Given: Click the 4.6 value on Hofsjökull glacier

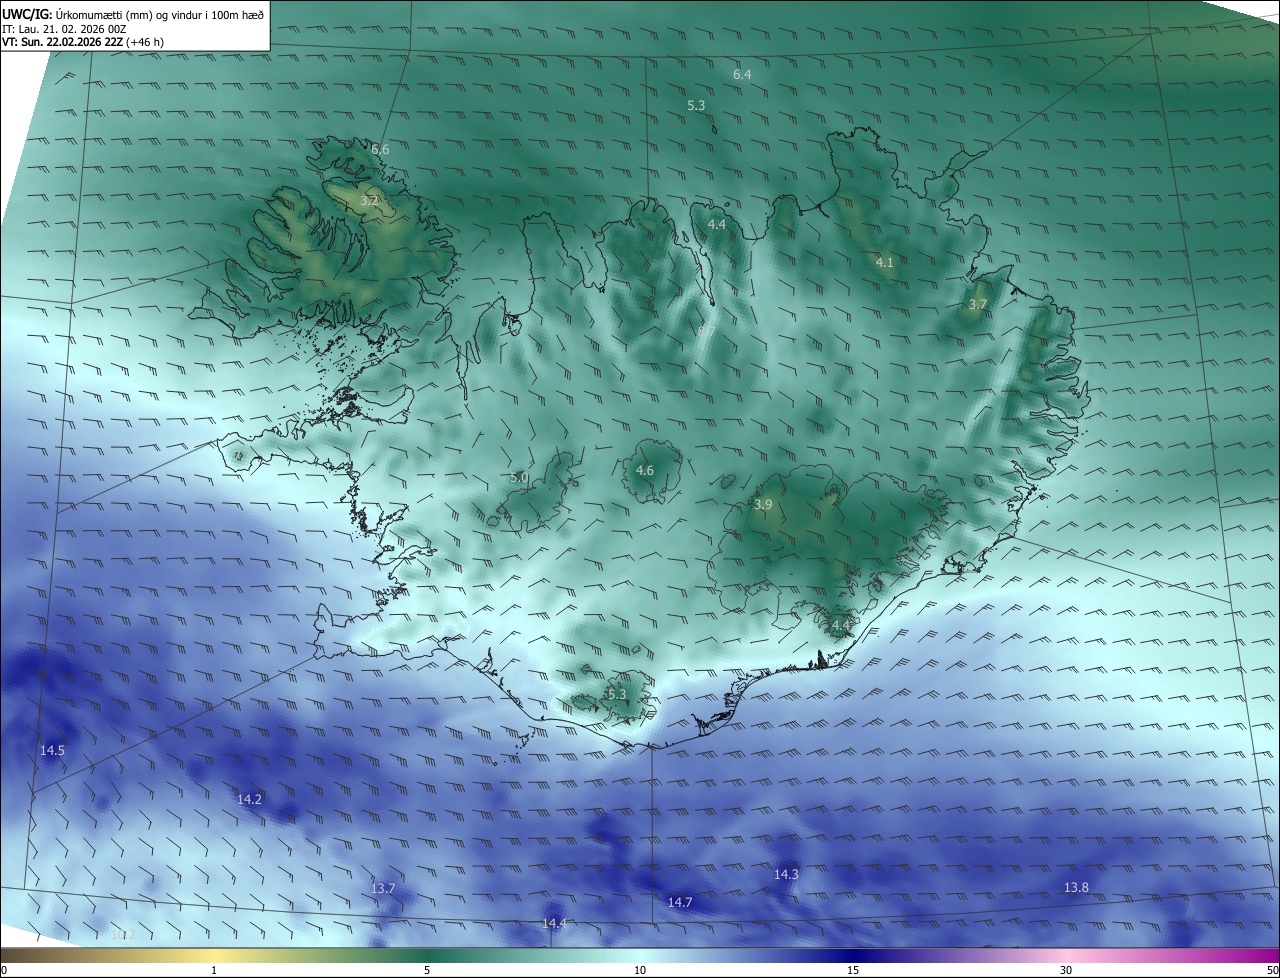Looking at the screenshot, I should [645, 471].
